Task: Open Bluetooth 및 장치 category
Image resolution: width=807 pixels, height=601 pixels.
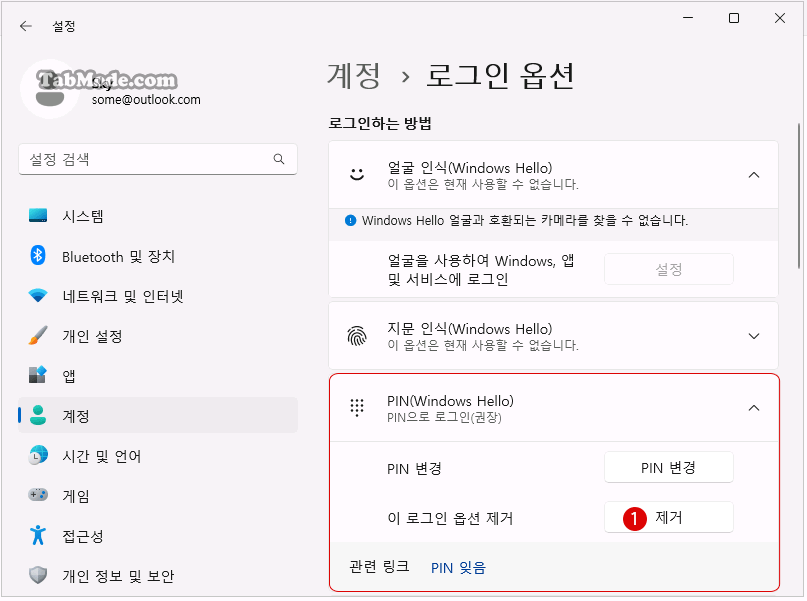Action: pyautogui.click(x=158, y=256)
